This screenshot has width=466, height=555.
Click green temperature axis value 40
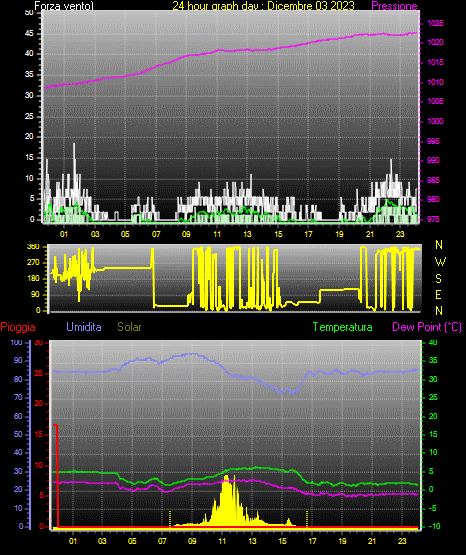pos(433,342)
